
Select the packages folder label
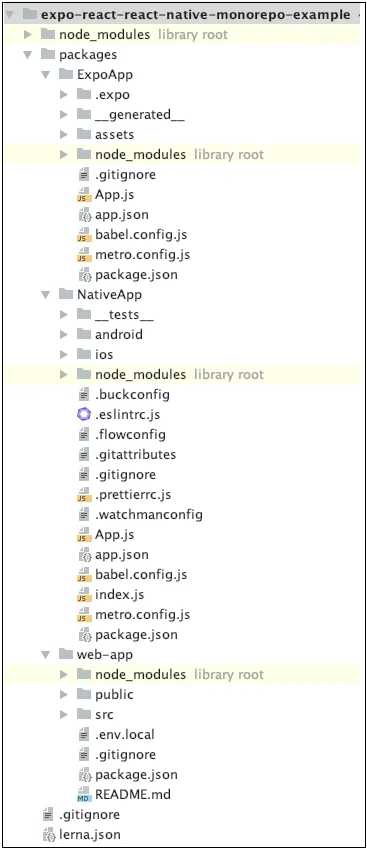click(x=88, y=55)
